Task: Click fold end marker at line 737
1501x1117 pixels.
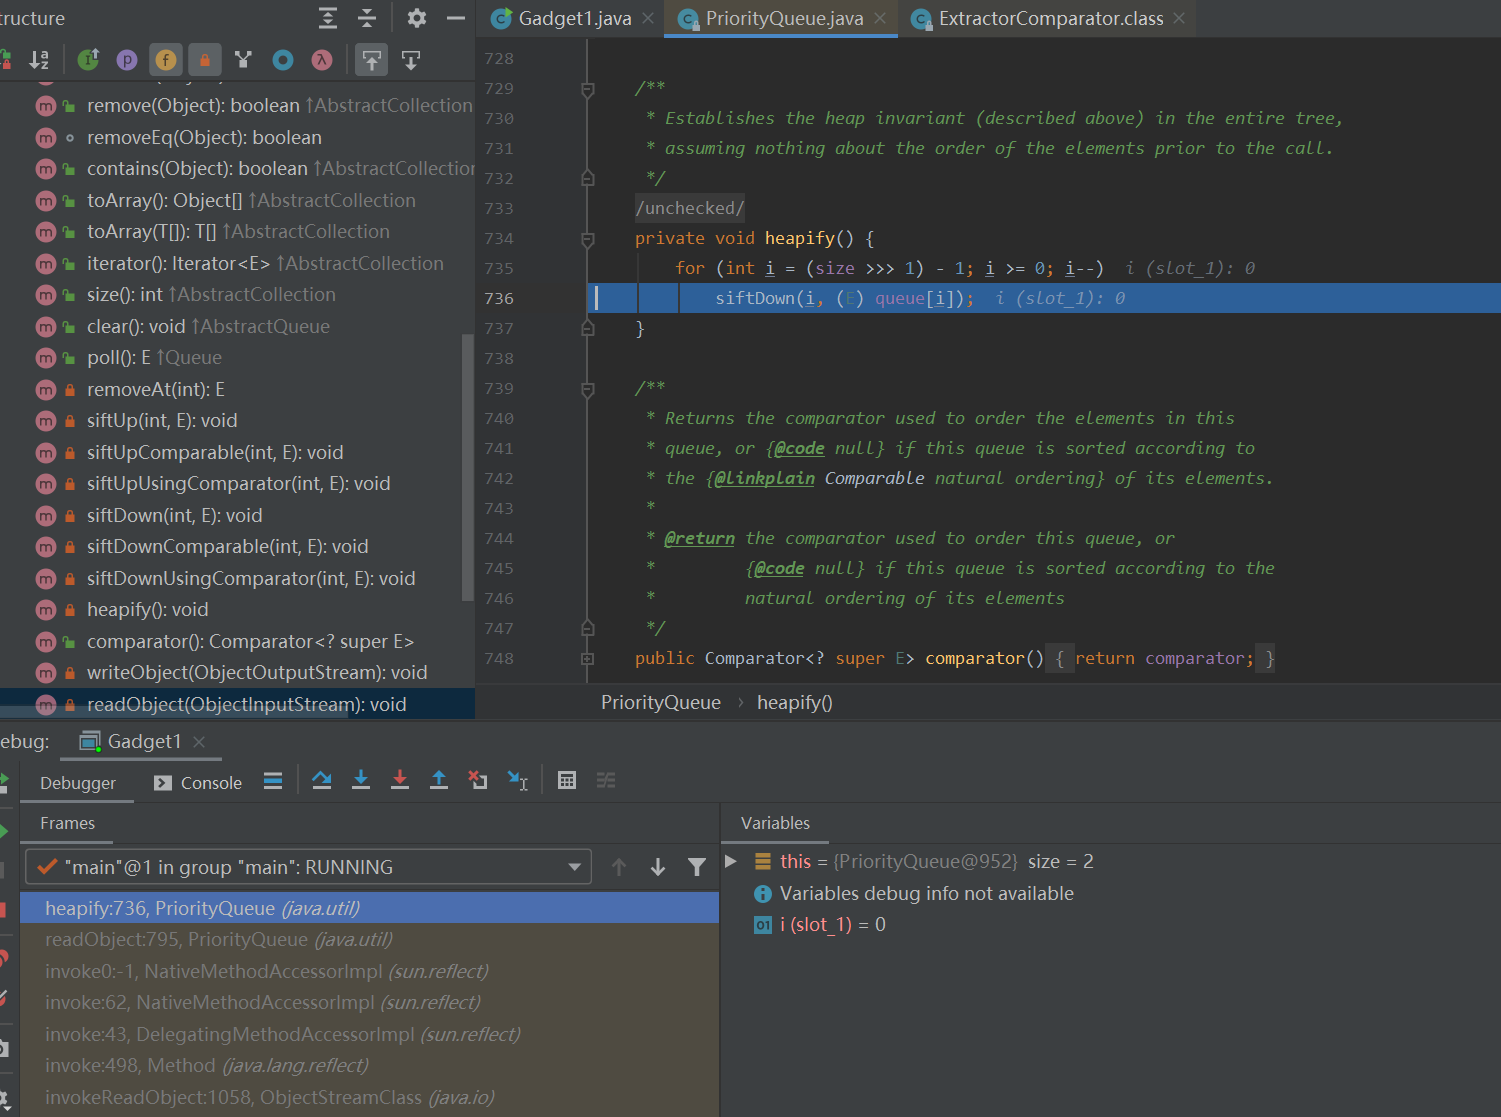Action: tap(588, 328)
